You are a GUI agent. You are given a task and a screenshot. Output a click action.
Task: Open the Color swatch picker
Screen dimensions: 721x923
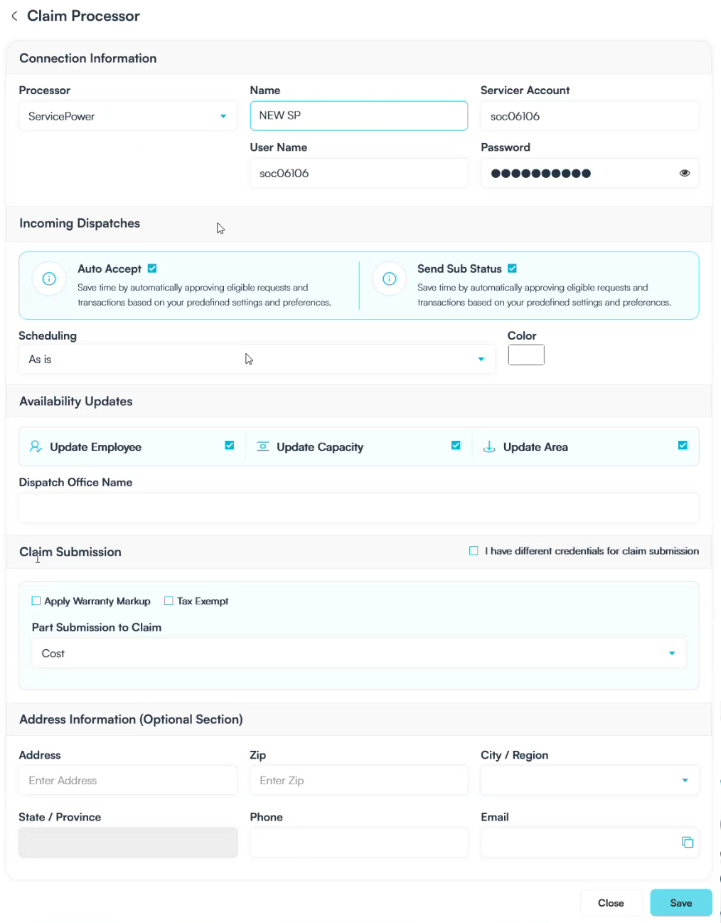(526, 355)
